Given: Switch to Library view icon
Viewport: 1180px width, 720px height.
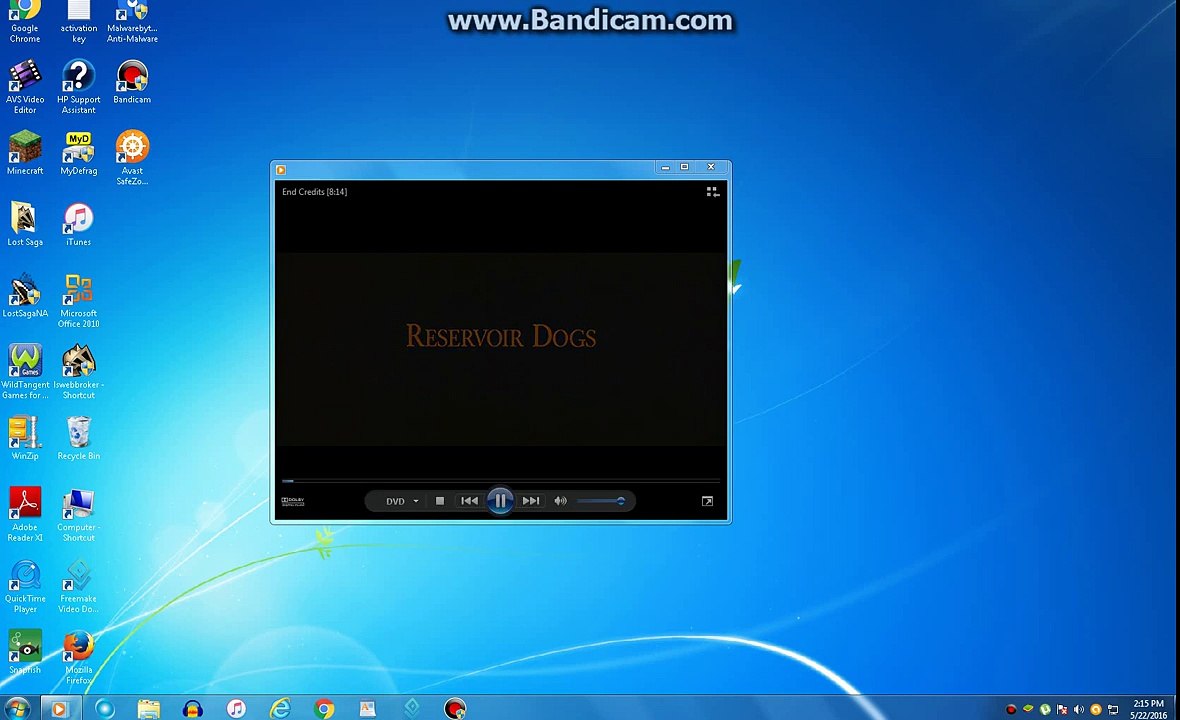Looking at the screenshot, I should 713,193.
